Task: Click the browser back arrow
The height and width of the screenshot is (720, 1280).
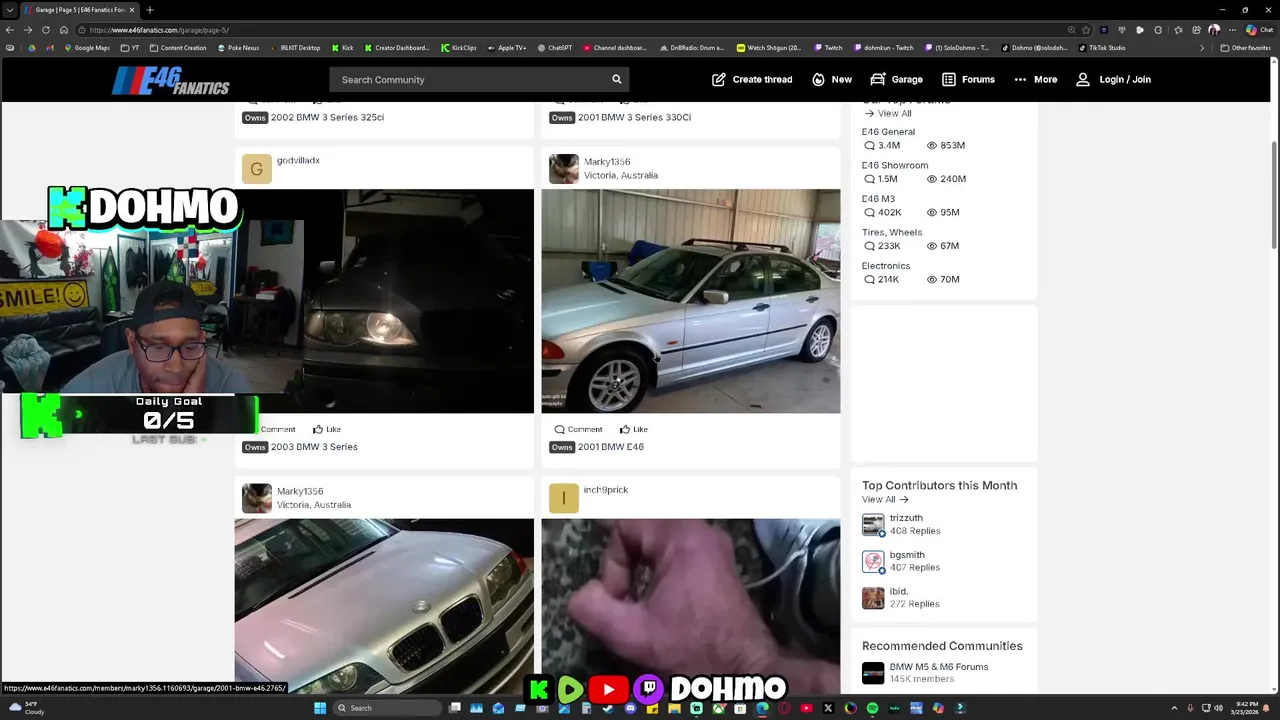Action: (x=9, y=30)
